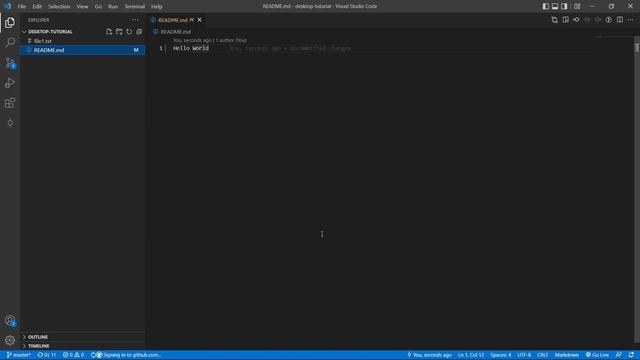
Task: Toggle the bottom Panel visibility
Action: tap(555, 6)
